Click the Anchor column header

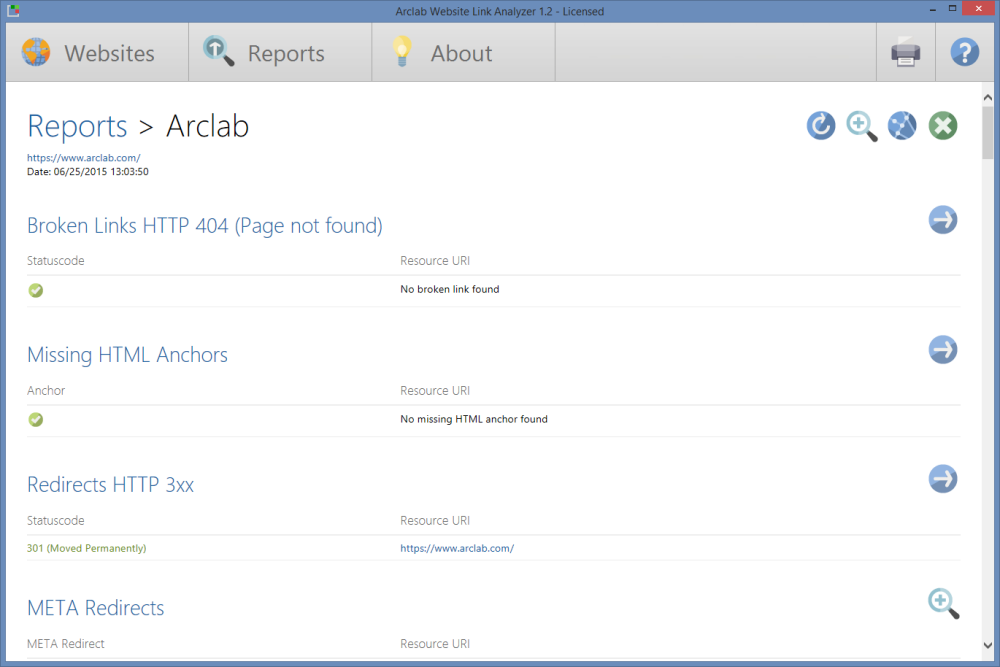pyautogui.click(x=46, y=390)
